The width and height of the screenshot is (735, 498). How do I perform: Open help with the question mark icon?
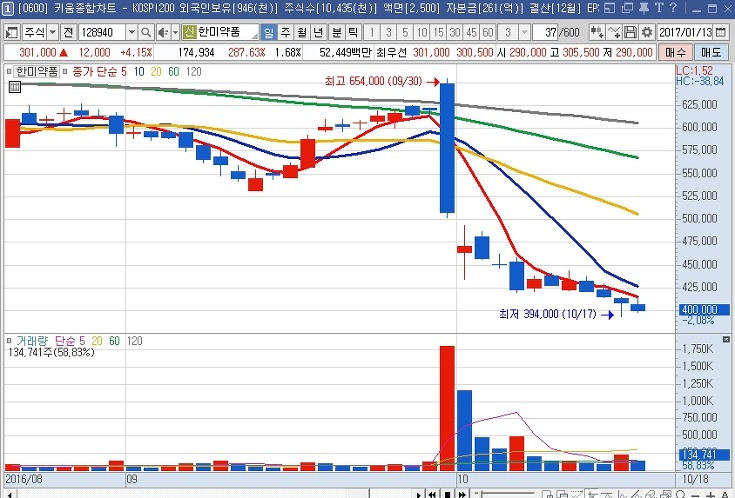673,8
